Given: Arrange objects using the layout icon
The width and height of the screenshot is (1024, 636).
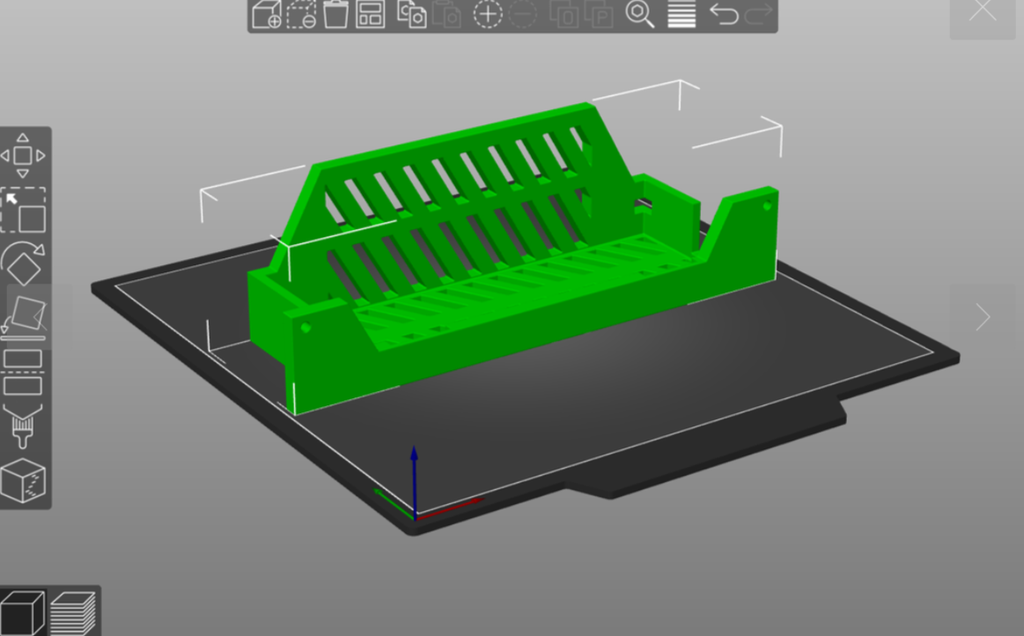Looking at the screenshot, I should tap(370, 14).
